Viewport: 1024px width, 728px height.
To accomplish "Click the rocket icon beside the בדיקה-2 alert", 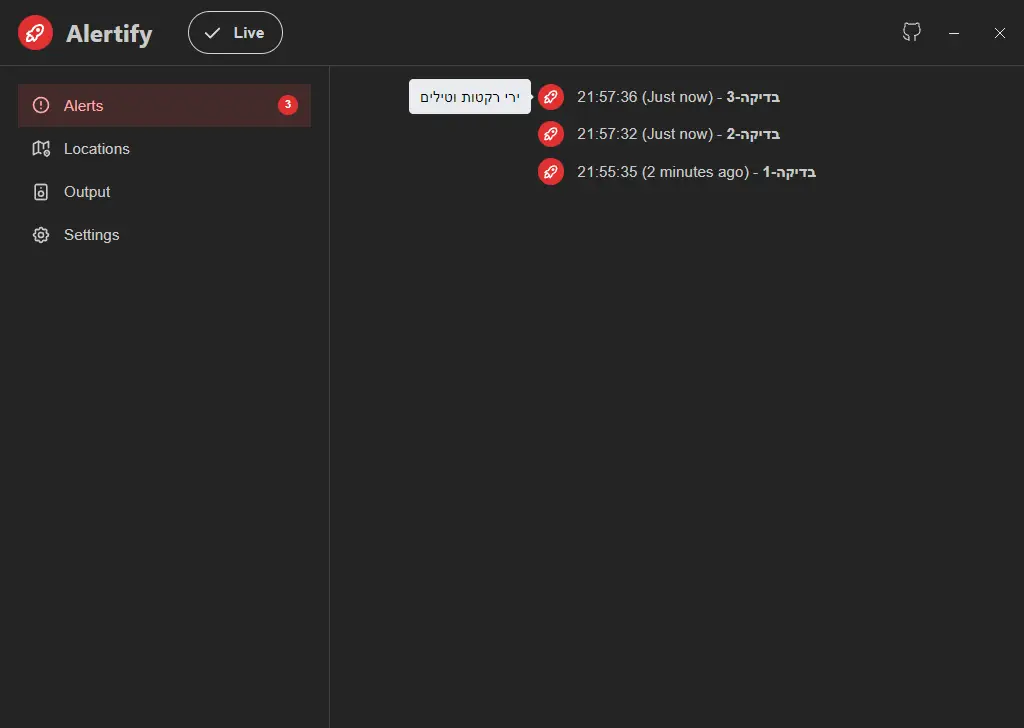I will (x=551, y=133).
